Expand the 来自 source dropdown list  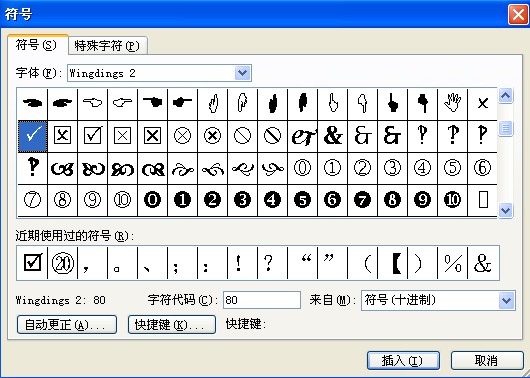click(506, 300)
